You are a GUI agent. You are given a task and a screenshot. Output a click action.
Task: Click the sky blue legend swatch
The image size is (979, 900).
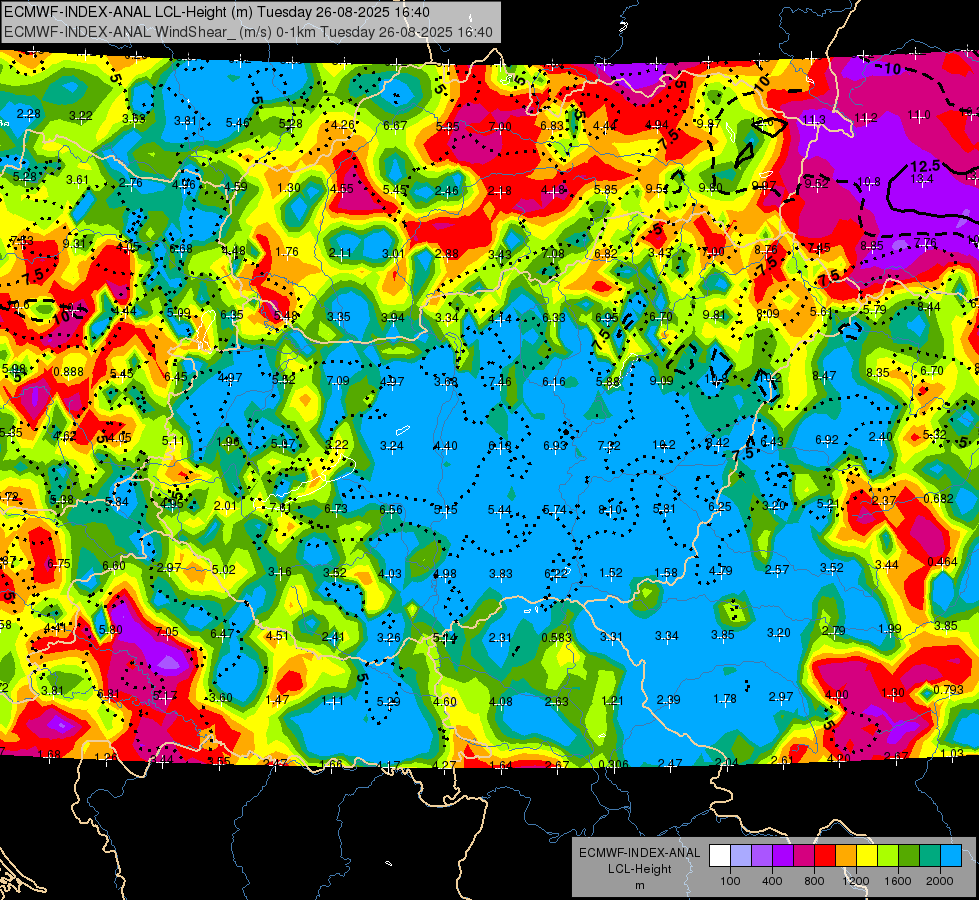point(951,856)
